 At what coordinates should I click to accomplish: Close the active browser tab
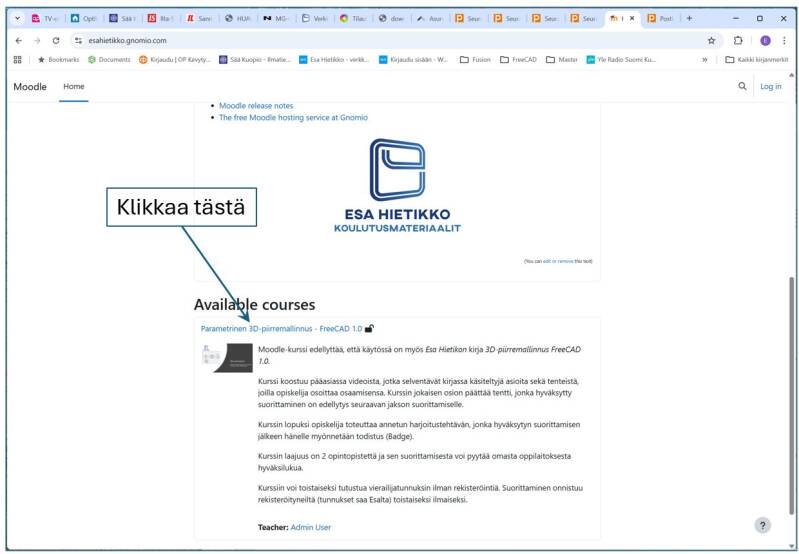[x=632, y=18]
